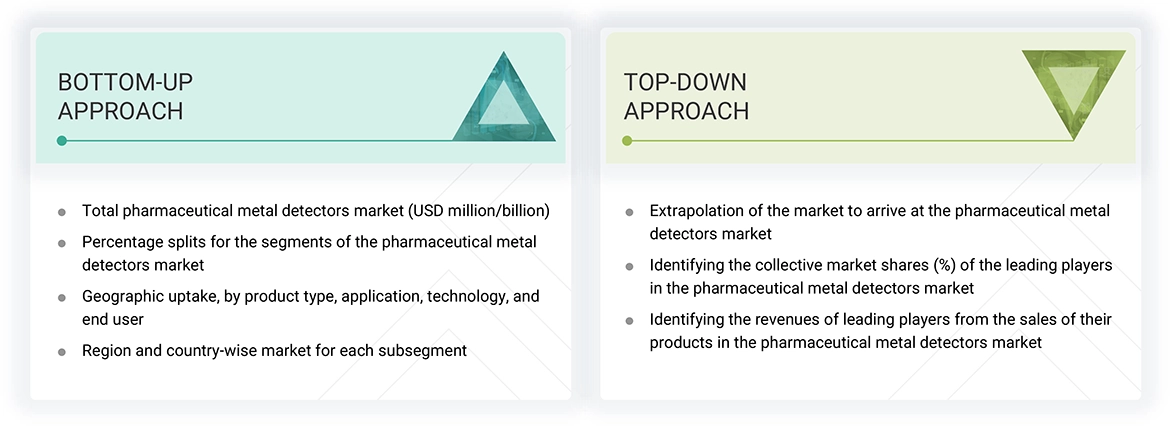Click the bullet beside 'Region and country-wise market'
This screenshot has height=426, width=1170.
click(x=62, y=351)
